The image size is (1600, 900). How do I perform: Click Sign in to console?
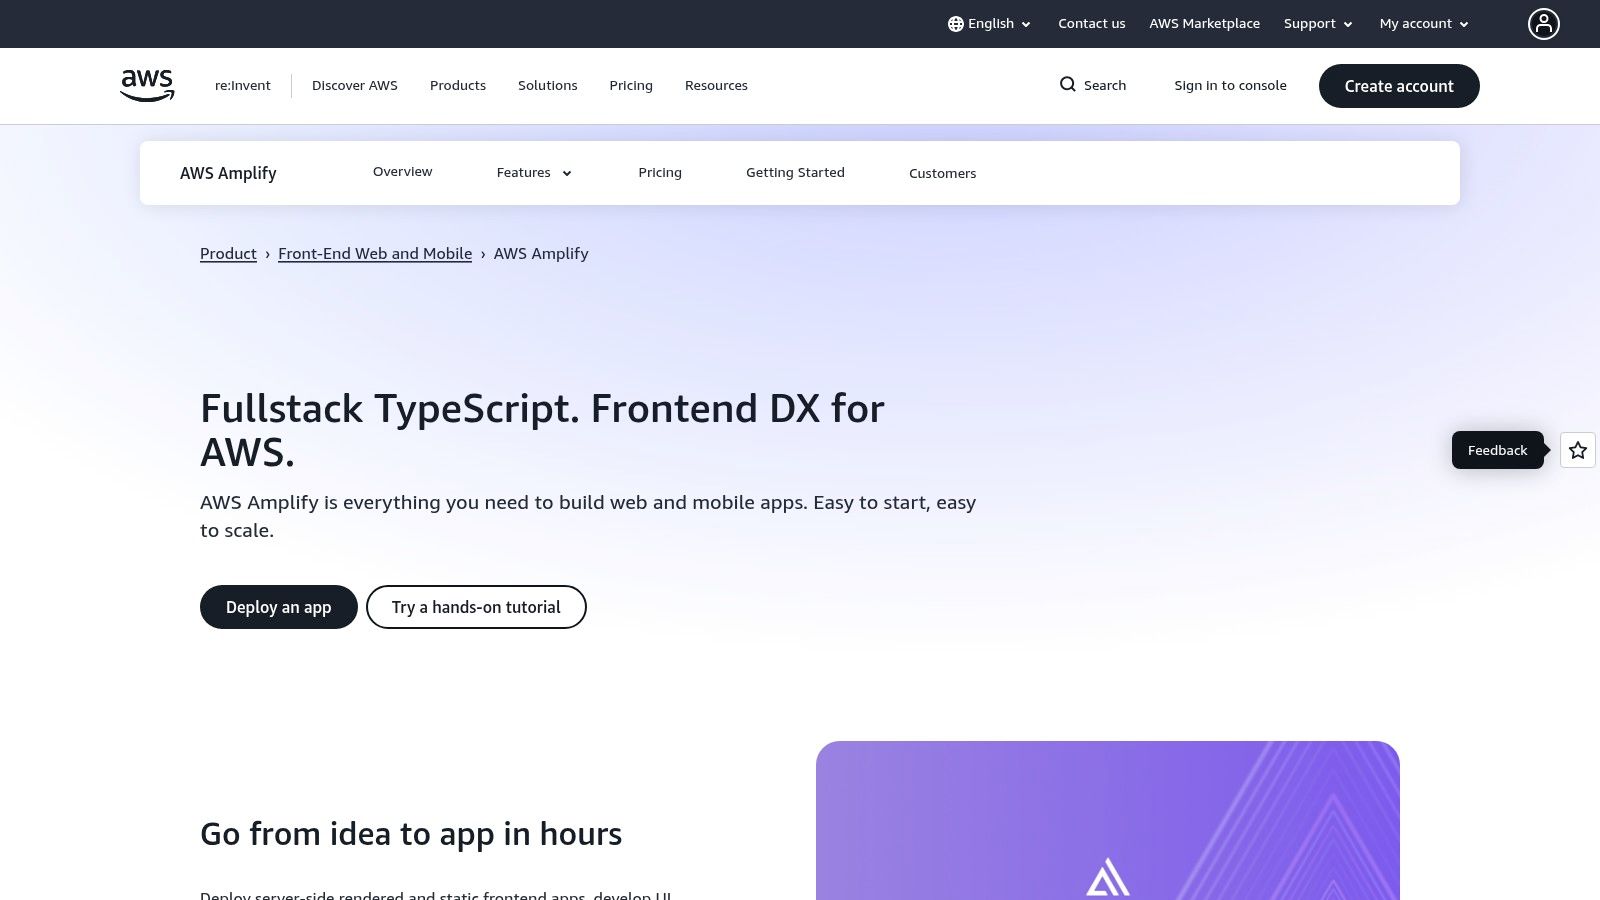tap(1230, 86)
